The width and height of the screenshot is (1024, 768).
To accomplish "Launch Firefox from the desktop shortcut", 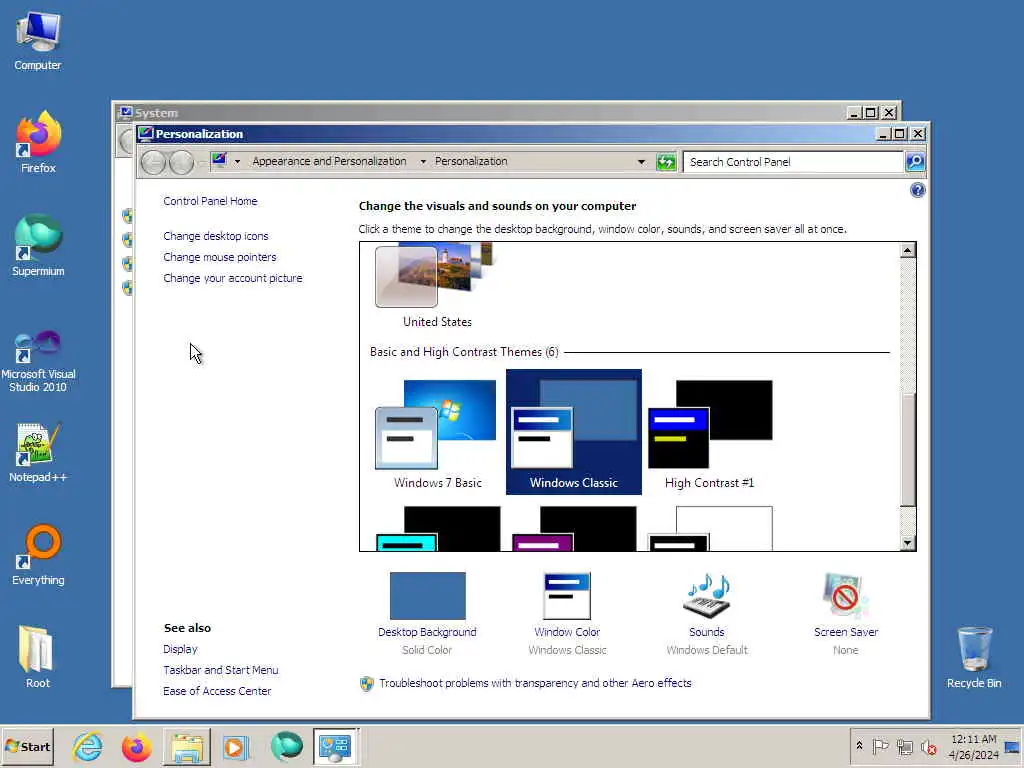I will [x=38, y=142].
